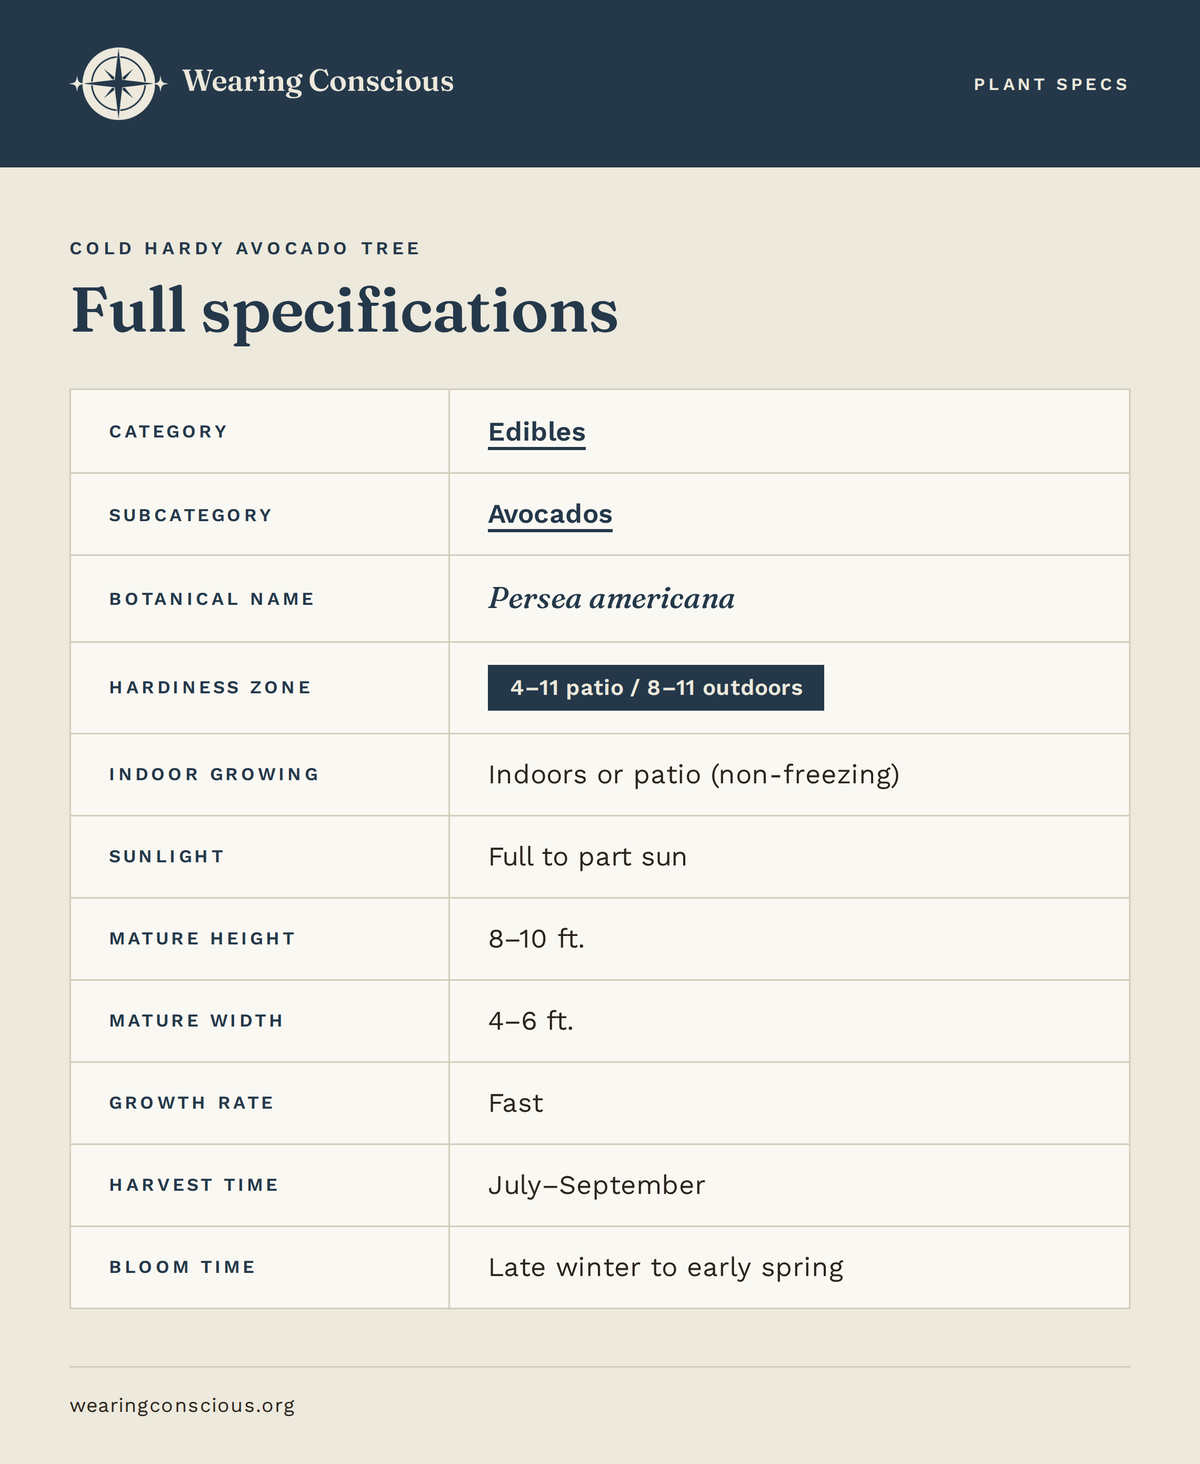Click the Full to part sun value
The height and width of the screenshot is (1464, 1200).
pos(588,857)
